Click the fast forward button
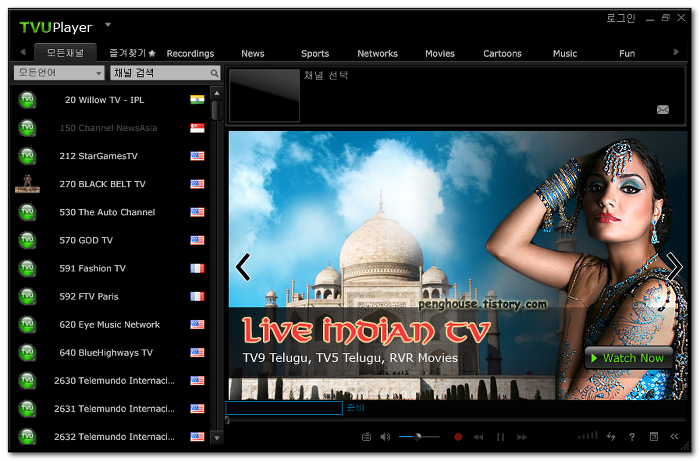The height and width of the screenshot is (461, 700). coord(522,437)
